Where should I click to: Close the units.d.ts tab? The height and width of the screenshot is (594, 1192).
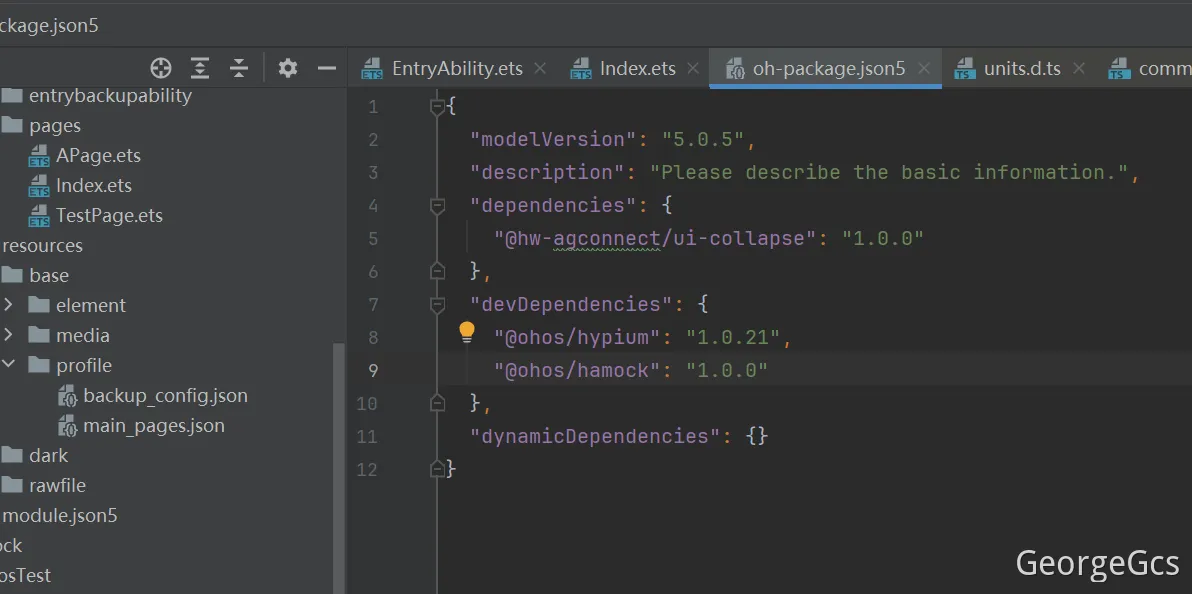pos(1078,68)
